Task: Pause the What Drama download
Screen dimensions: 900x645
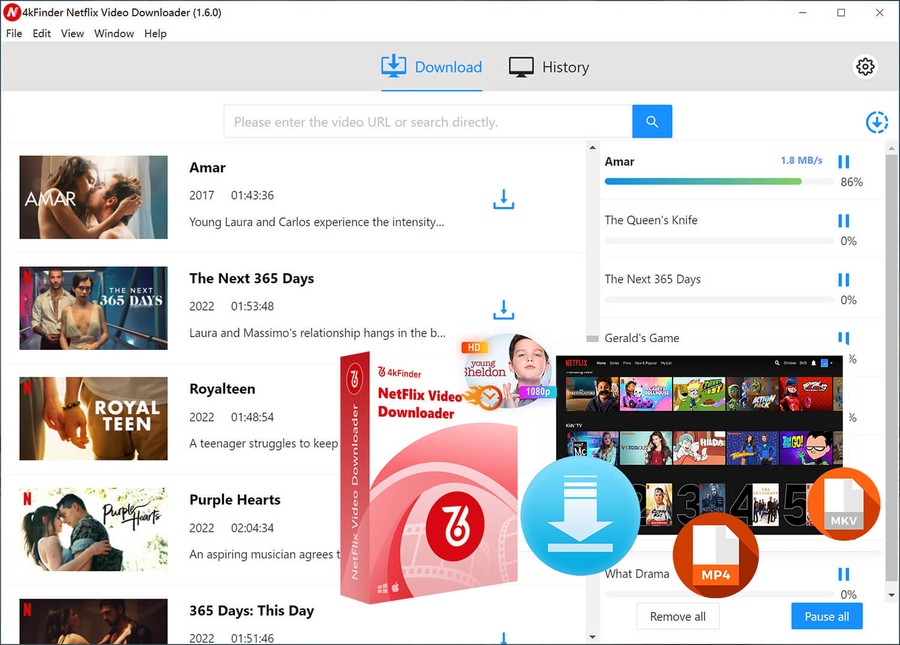Action: click(843, 575)
